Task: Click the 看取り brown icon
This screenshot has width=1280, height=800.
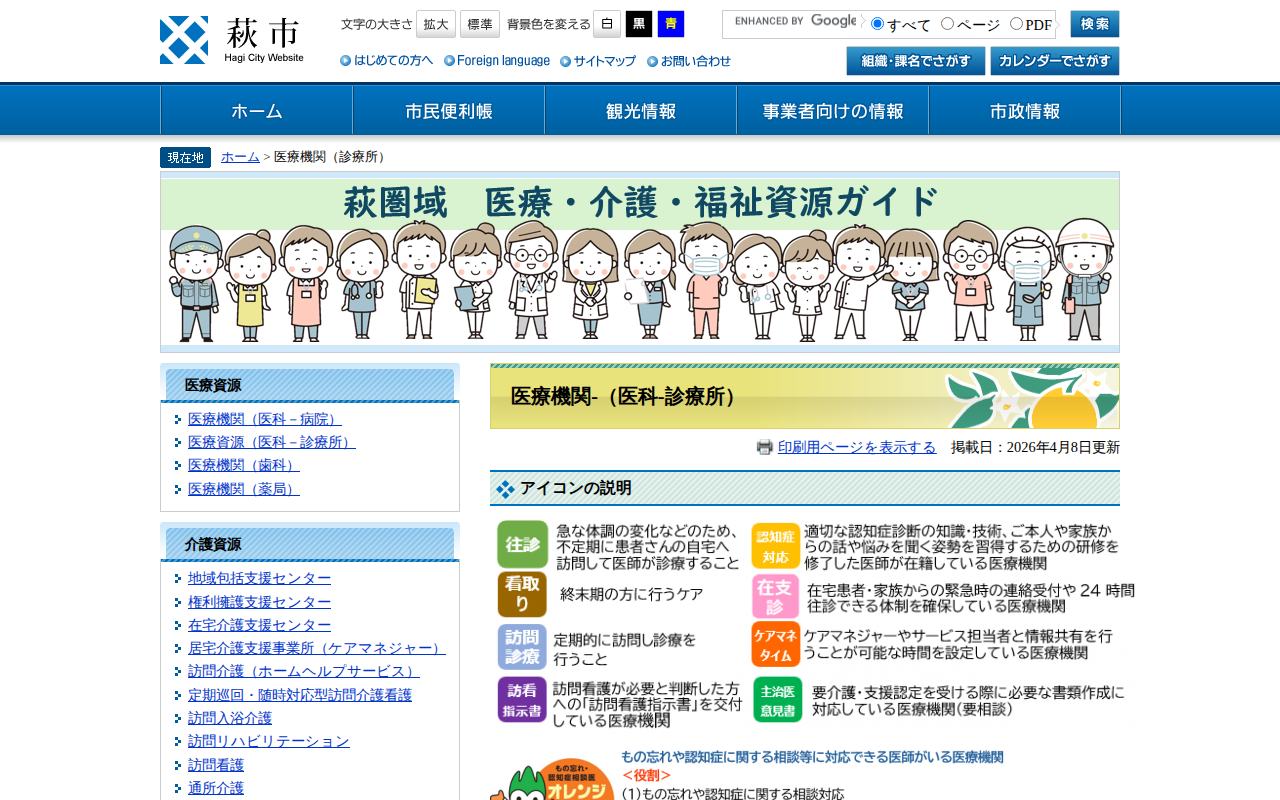Action: pyautogui.click(x=522, y=594)
